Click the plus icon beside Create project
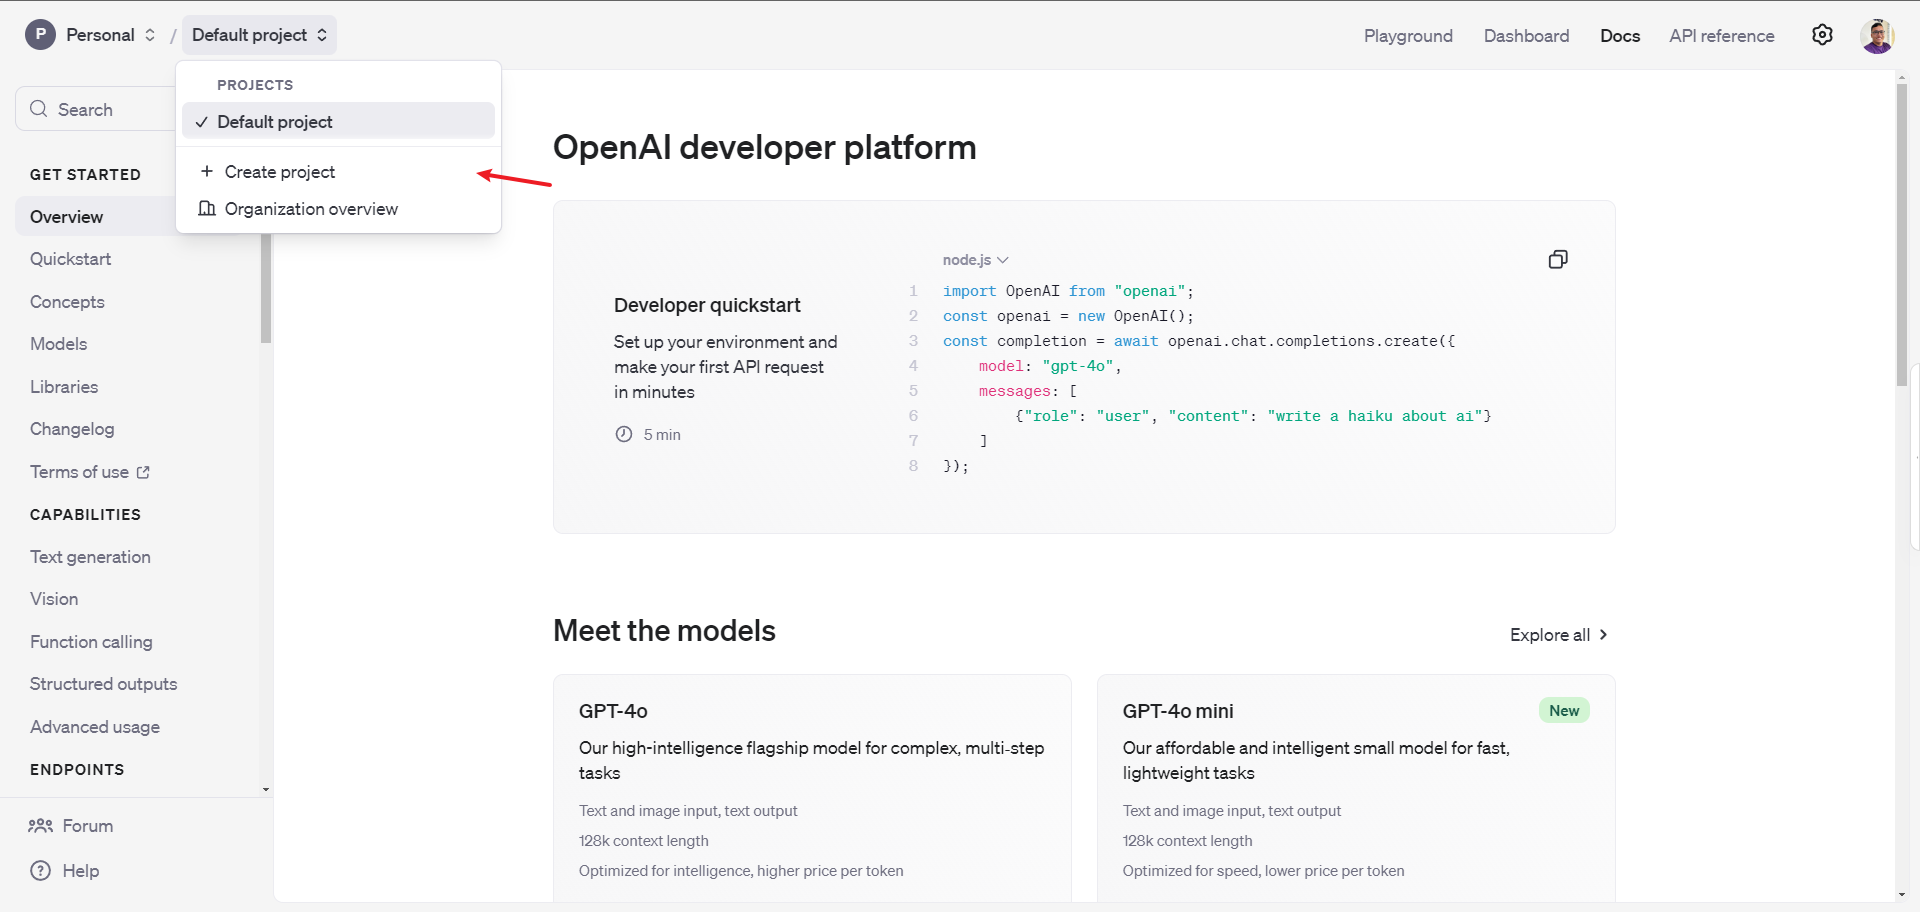 pyautogui.click(x=207, y=172)
